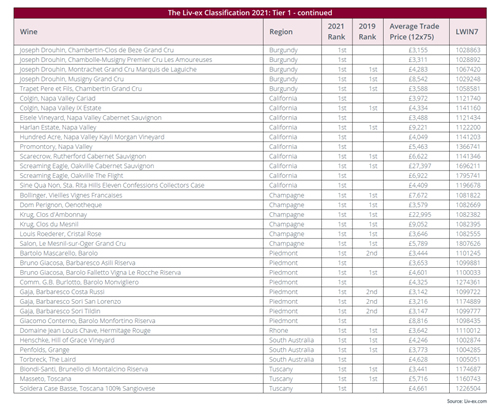Select 'Comm. G.B. Burlotto, Barolo Monvigliero'
The image size is (500, 417).
tap(79, 282)
